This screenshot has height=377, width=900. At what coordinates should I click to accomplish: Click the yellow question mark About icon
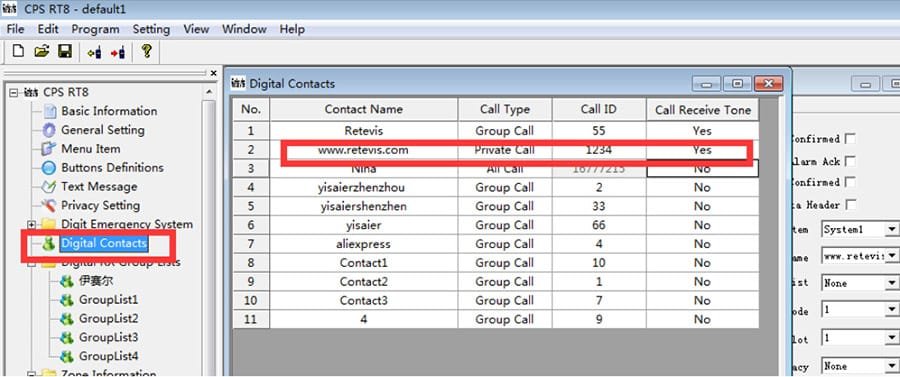[x=146, y=51]
